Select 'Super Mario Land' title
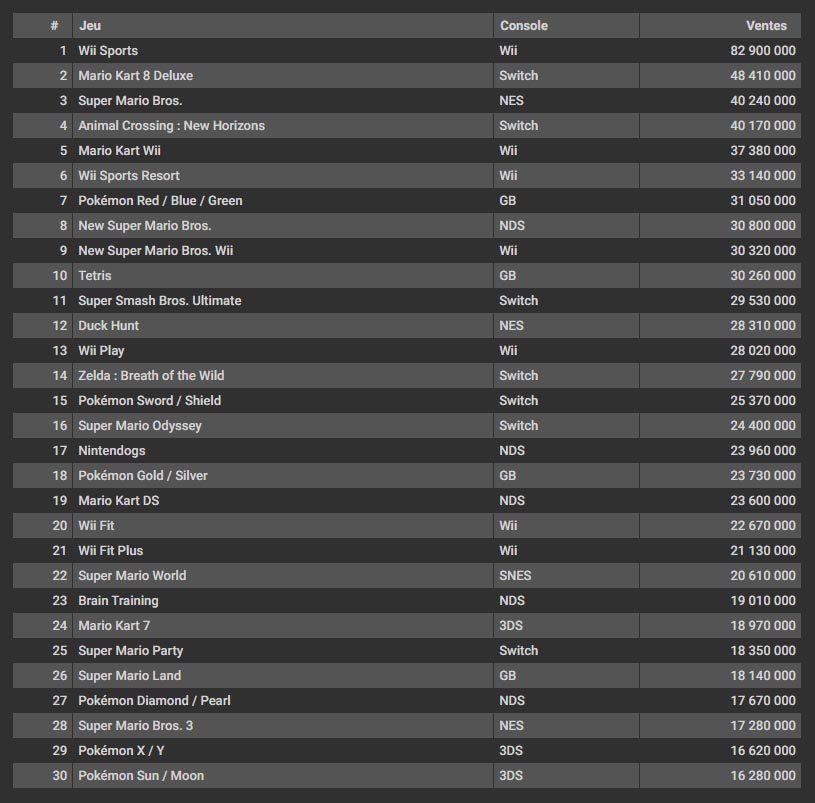Screen dimensions: 815x803 coord(130,676)
